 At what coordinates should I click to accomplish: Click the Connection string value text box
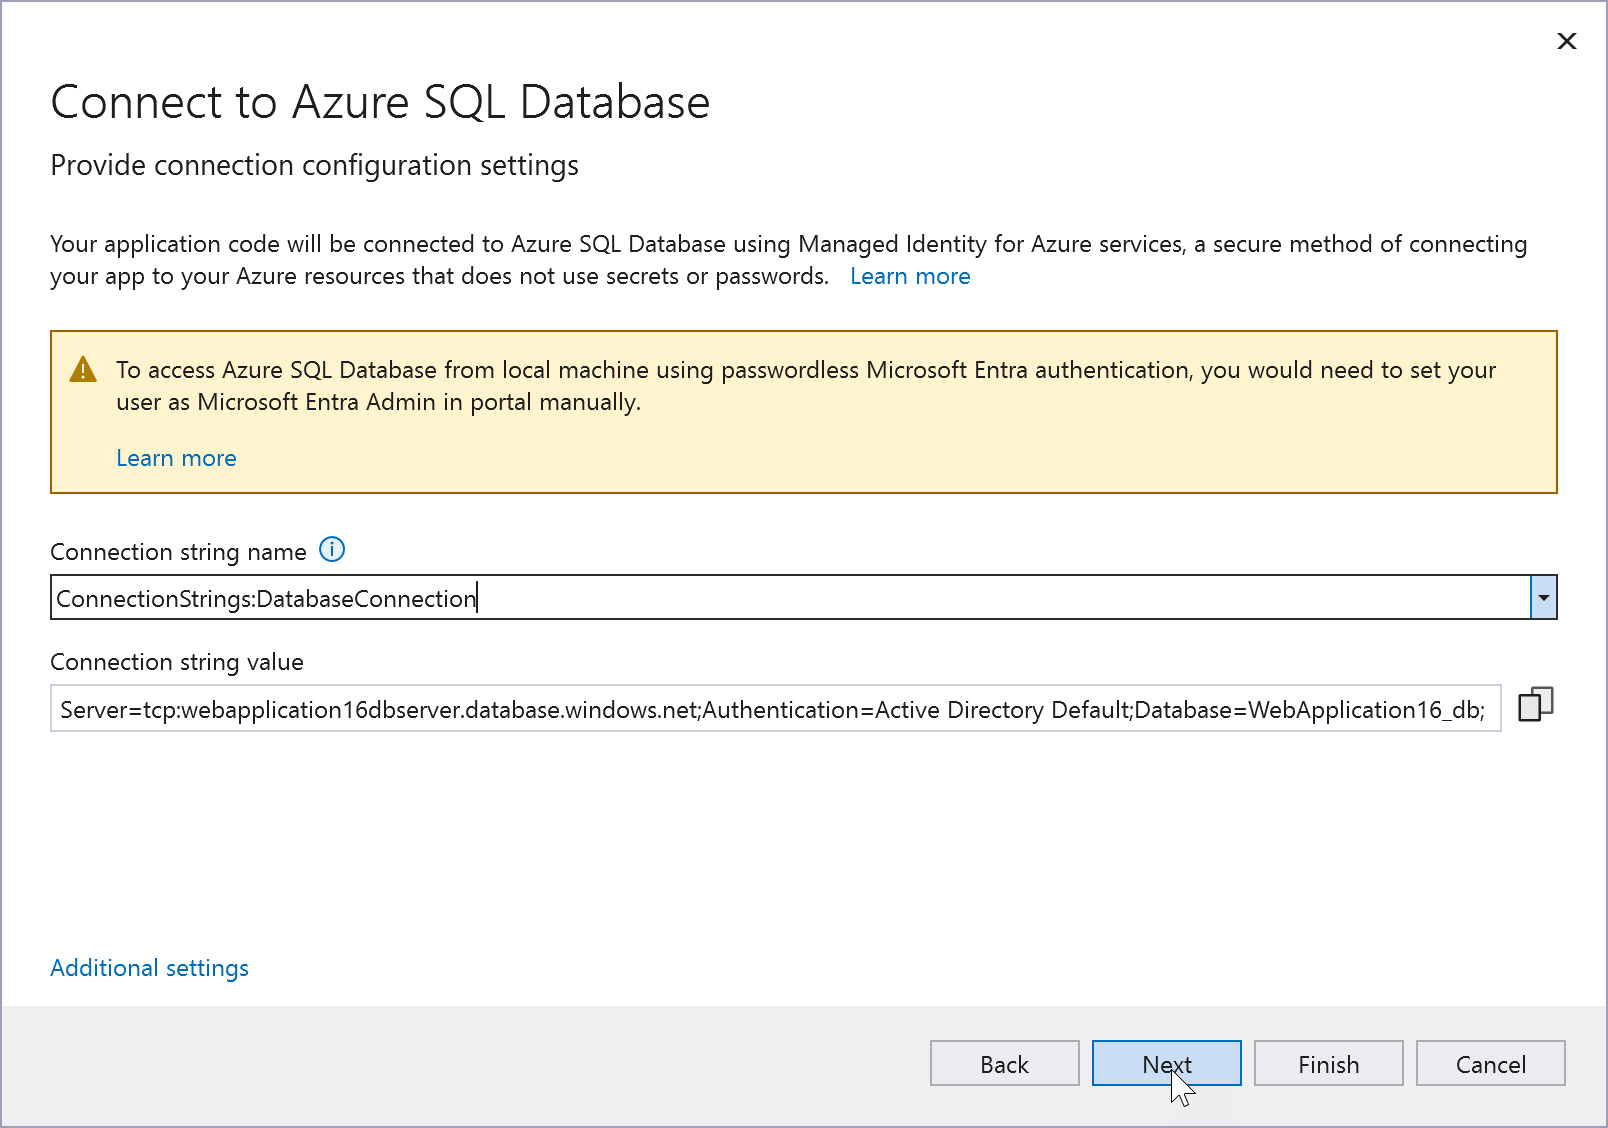click(776, 709)
